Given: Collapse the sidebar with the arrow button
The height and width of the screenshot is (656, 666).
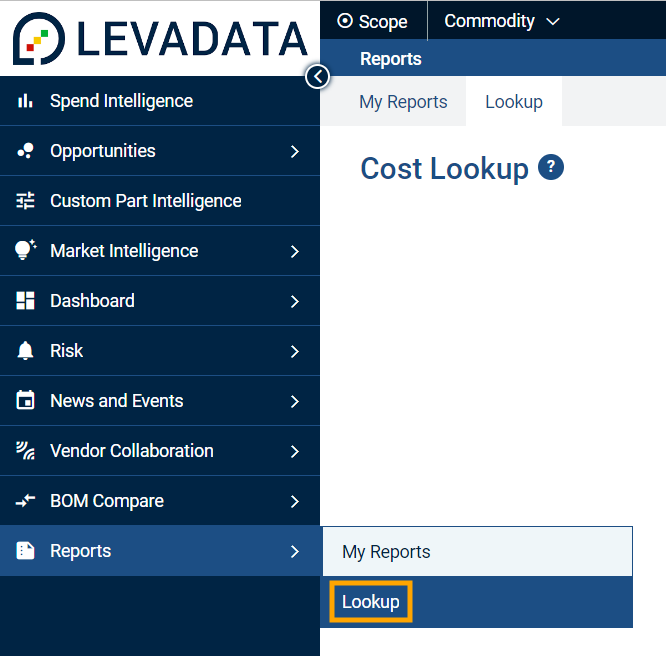Looking at the screenshot, I should tap(317, 76).
